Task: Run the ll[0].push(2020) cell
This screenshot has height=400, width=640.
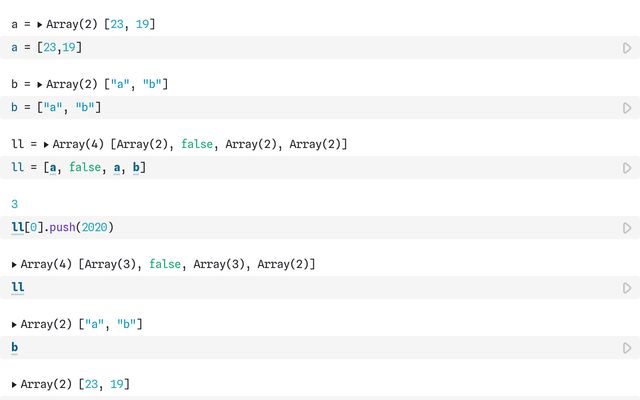Action: coord(627,228)
